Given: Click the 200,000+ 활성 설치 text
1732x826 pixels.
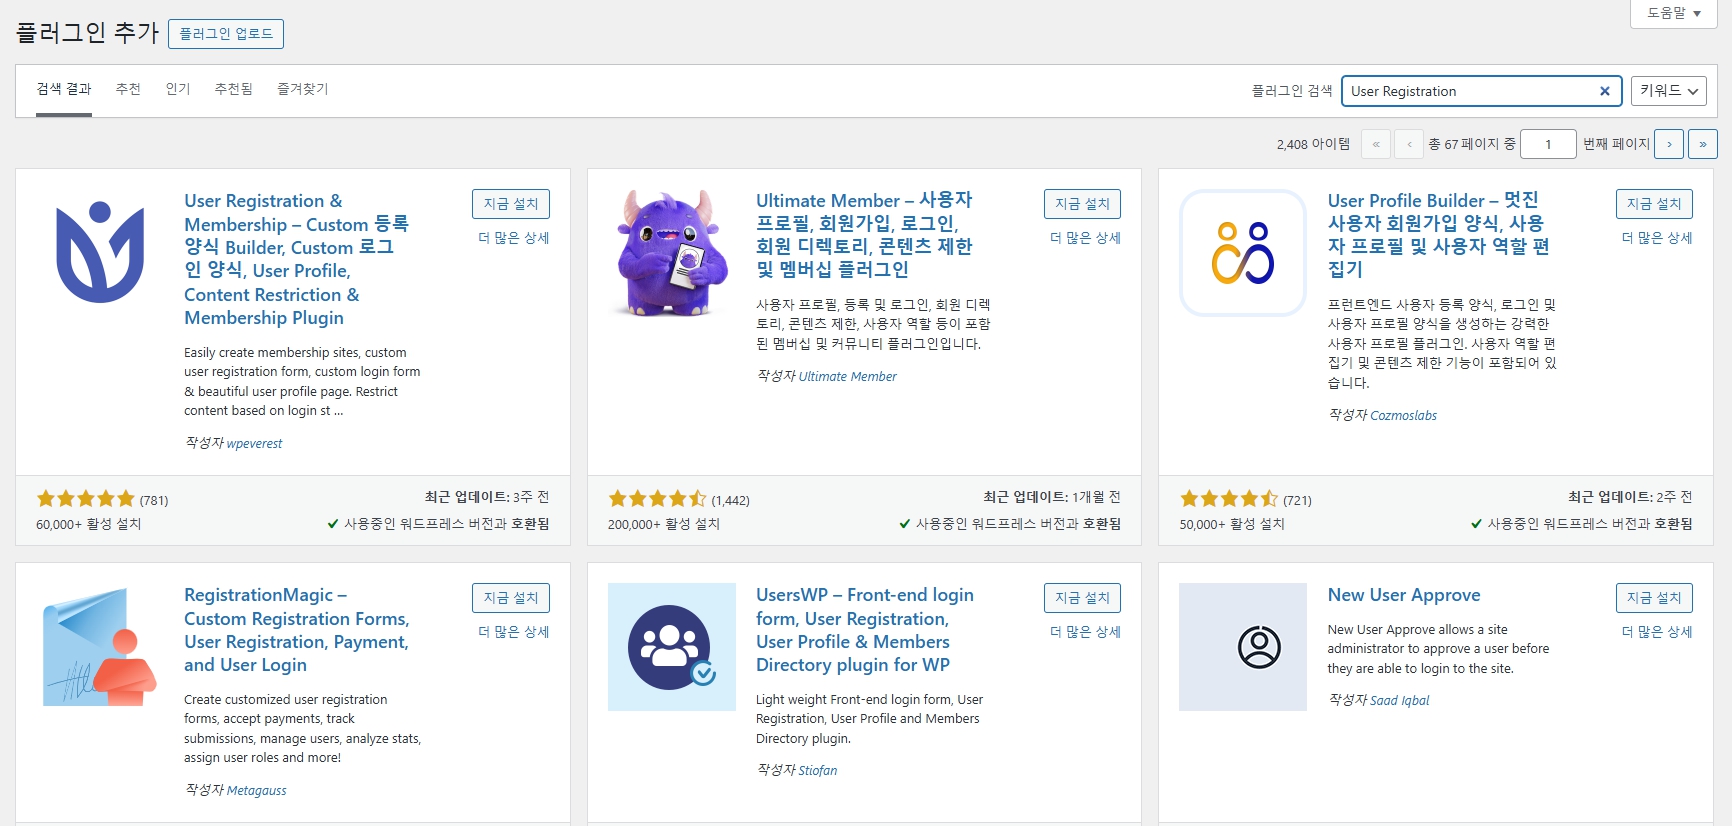Looking at the screenshot, I should (x=664, y=524).
